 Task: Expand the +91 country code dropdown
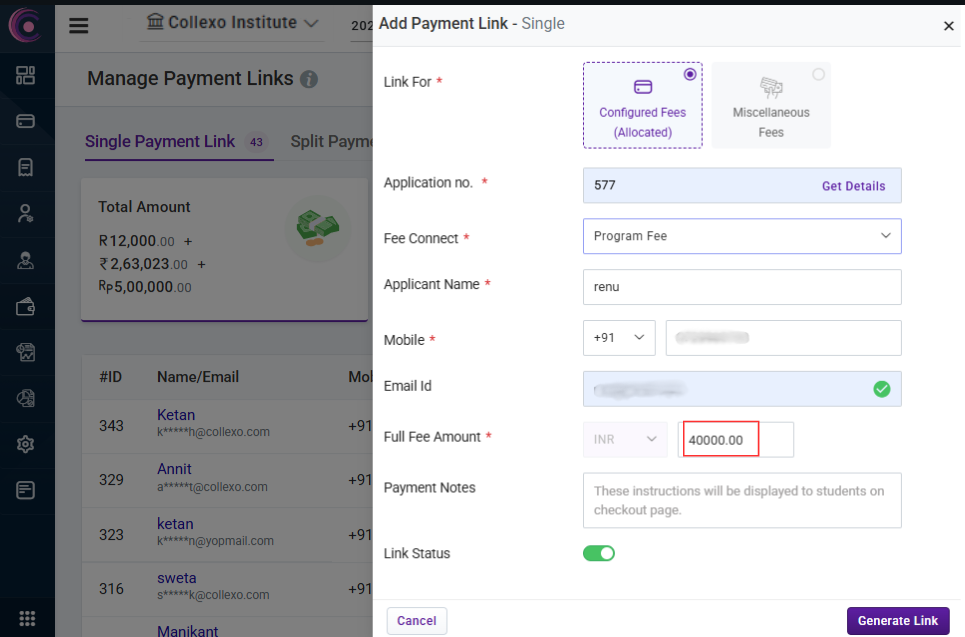(619, 338)
